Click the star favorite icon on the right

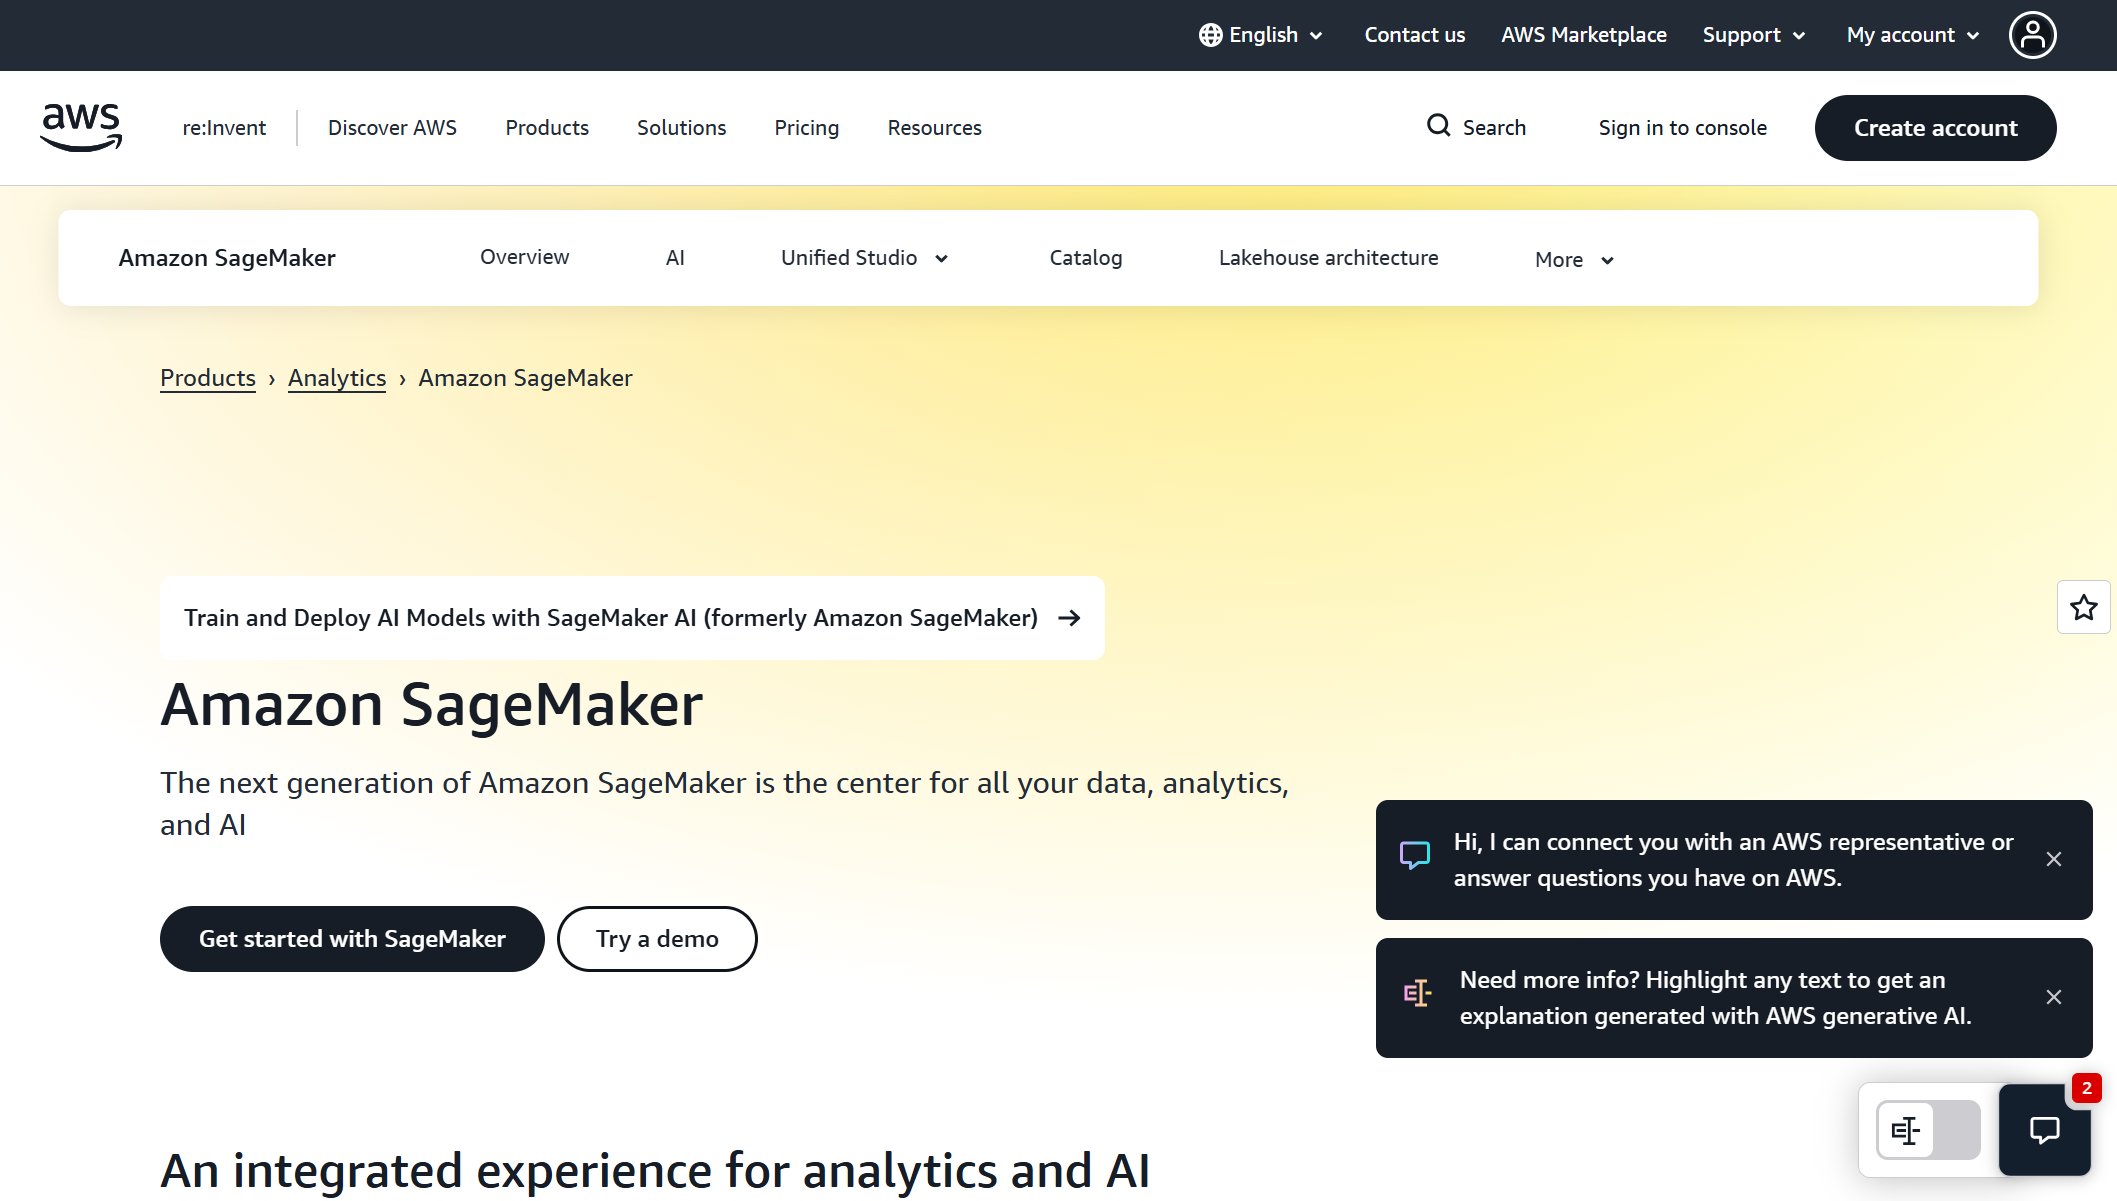point(2083,607)
